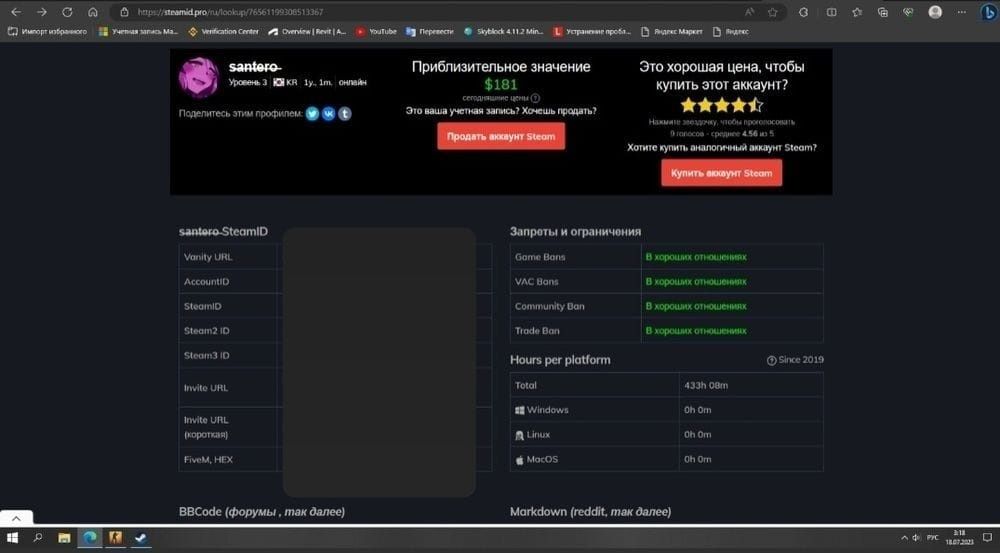Screen dimensions: 1000x553
Task: Click the site lock icon in address bar
Action: [124, 12]
